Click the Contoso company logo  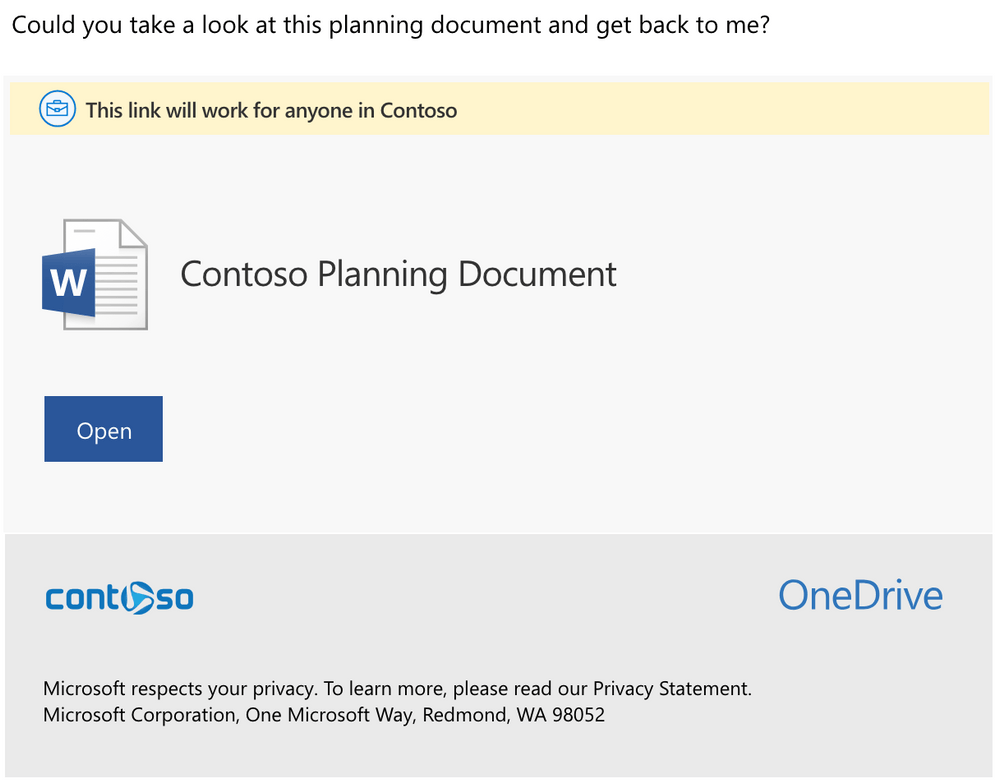click(x=119, y=597)
